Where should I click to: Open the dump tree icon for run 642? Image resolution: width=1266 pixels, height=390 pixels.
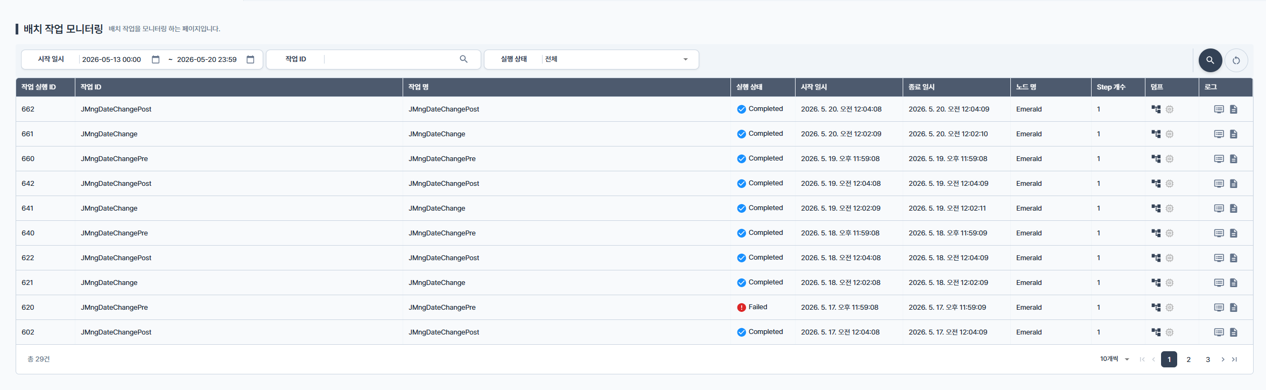pos(1156,184)
